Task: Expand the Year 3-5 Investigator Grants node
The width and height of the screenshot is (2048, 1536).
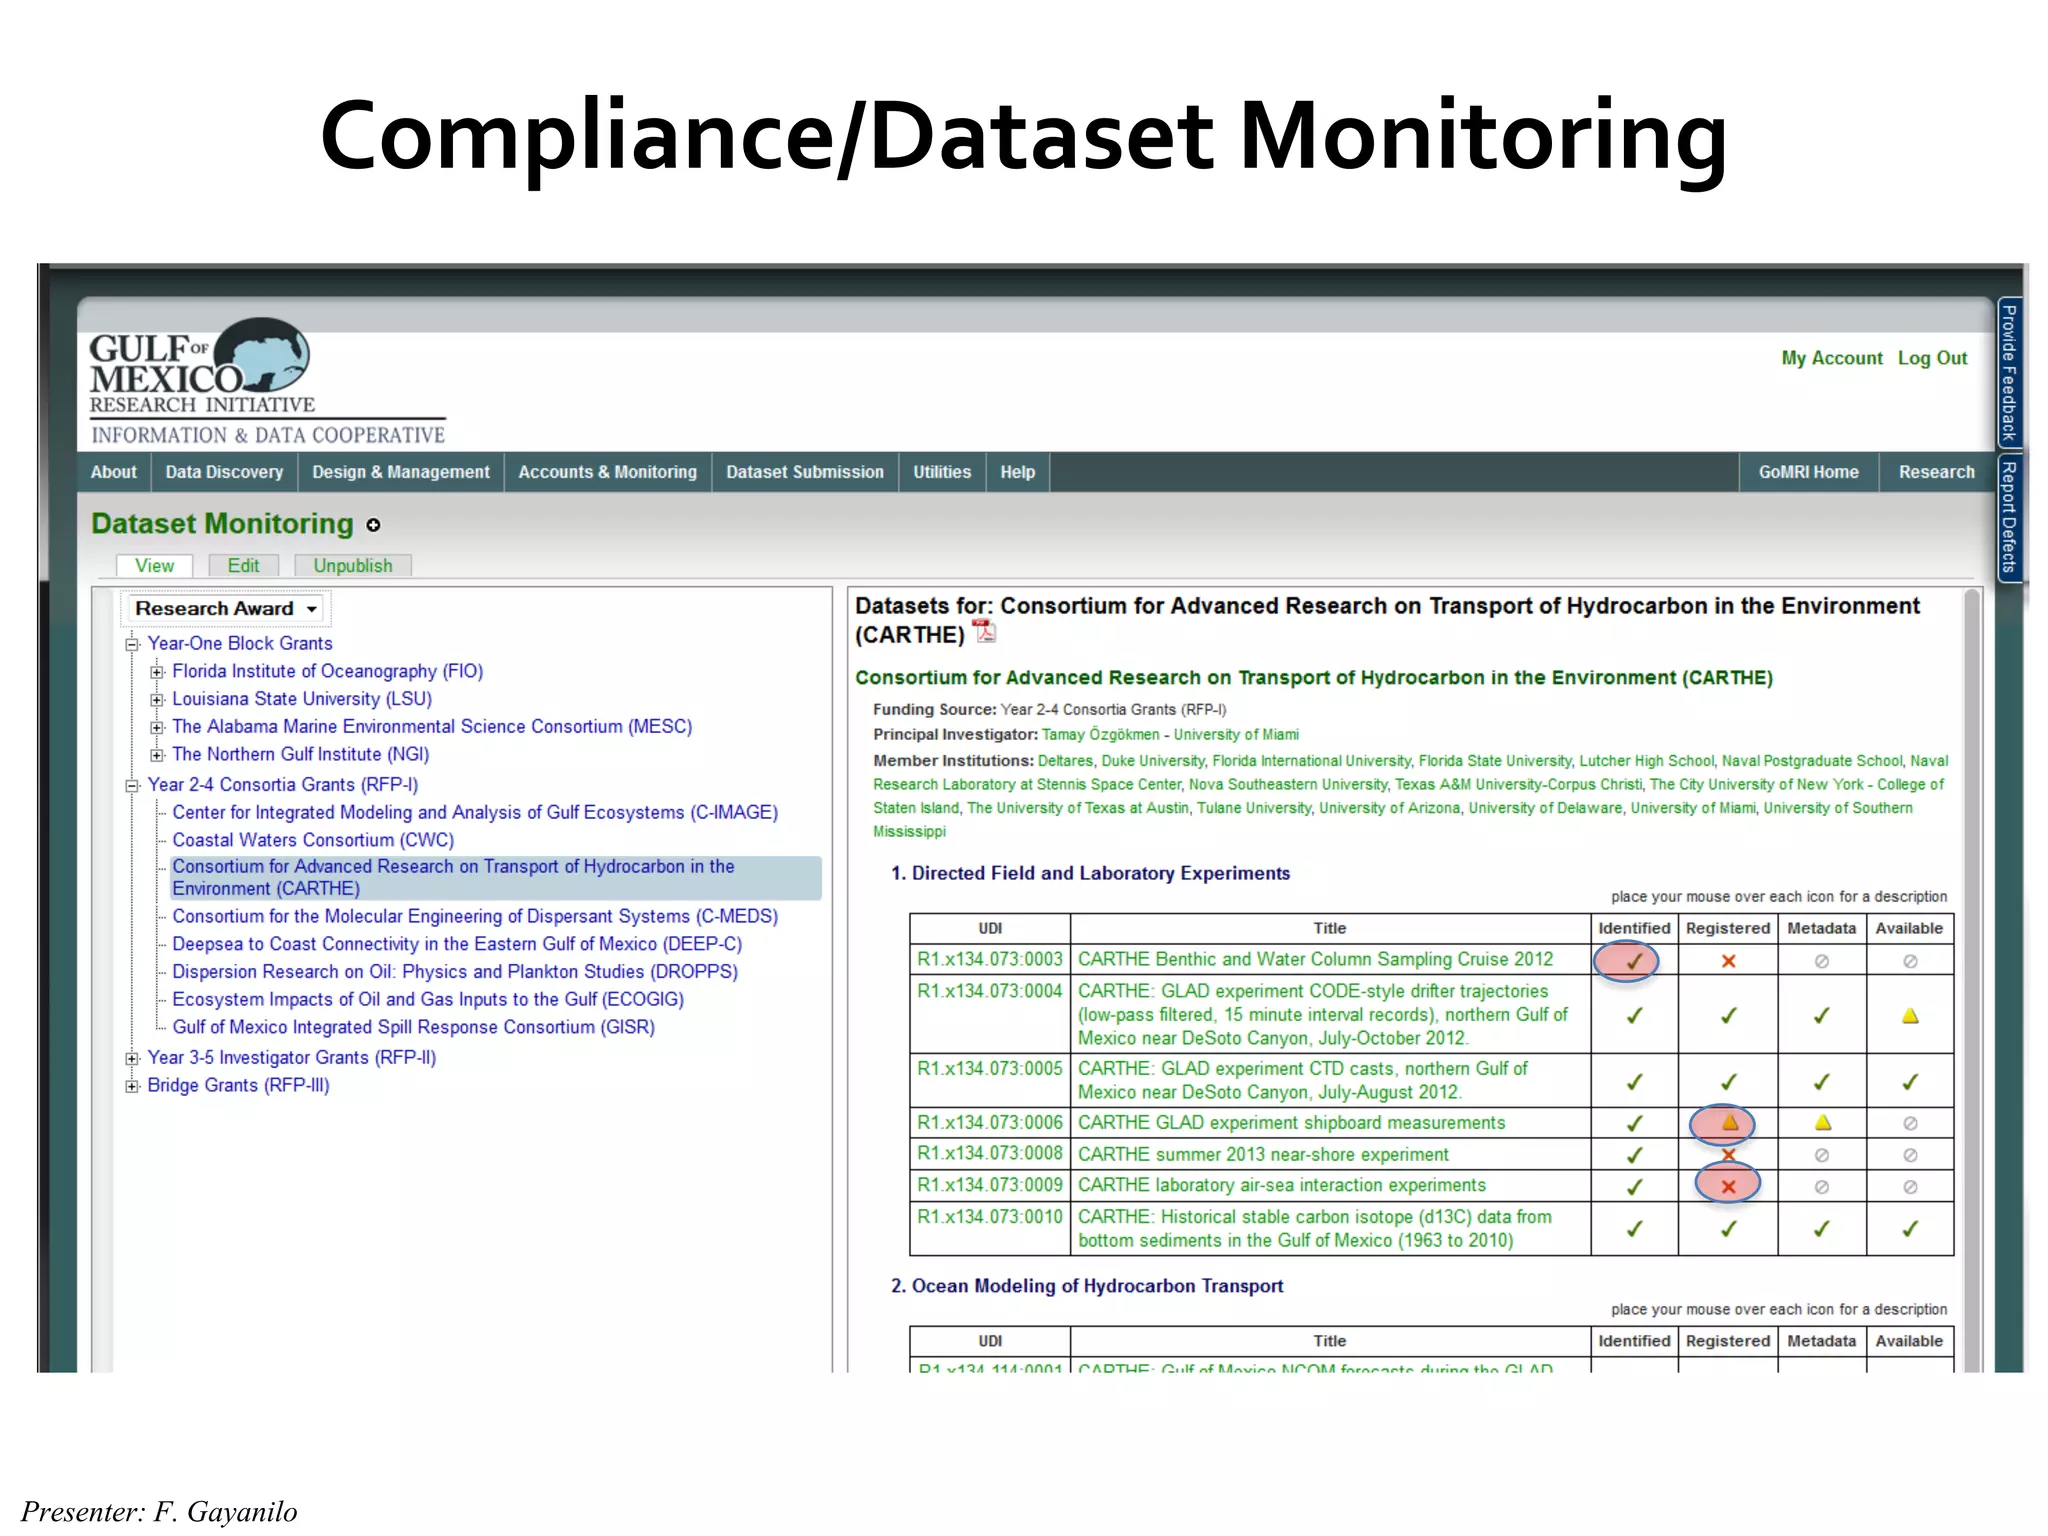Action: click(131, 1058)
